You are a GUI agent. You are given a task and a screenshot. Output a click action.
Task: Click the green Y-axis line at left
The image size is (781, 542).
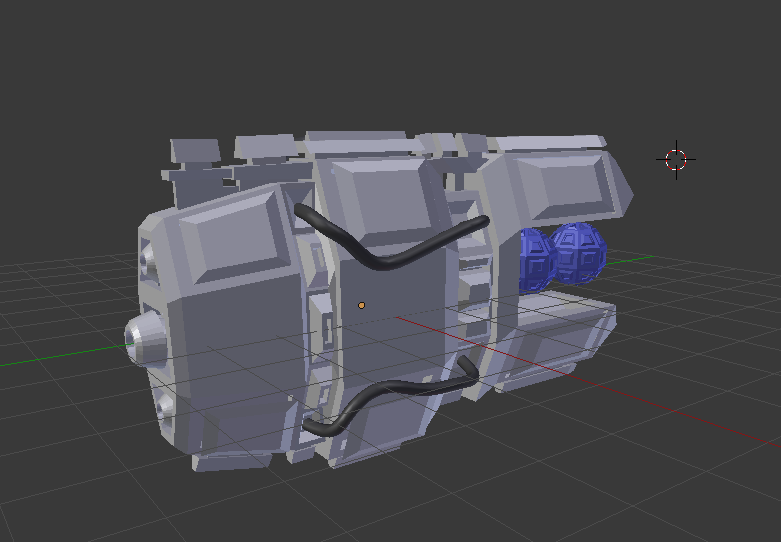[x=60, y=354]
